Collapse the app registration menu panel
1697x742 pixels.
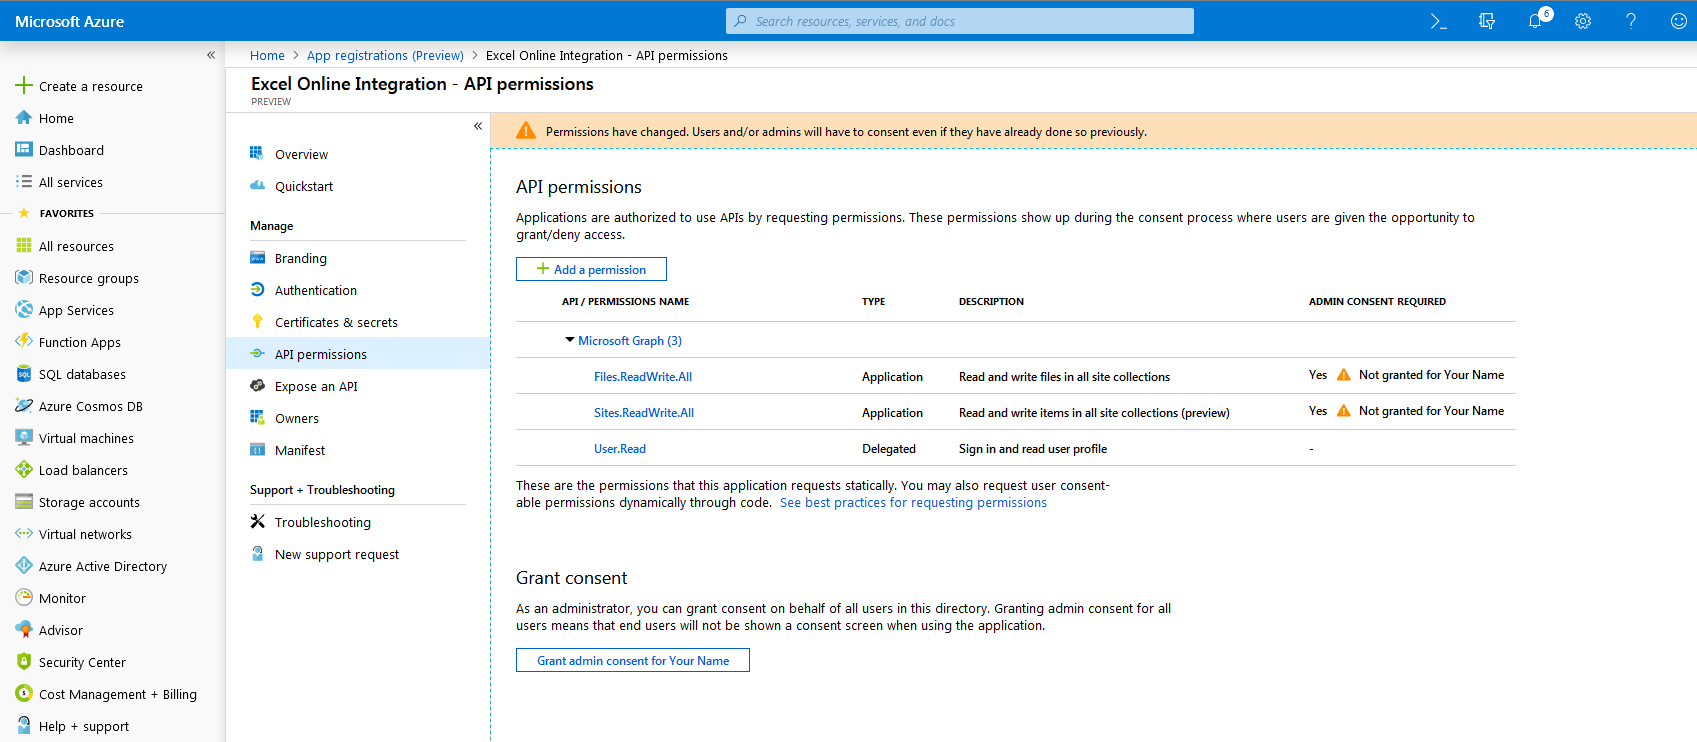coord(478,126)
